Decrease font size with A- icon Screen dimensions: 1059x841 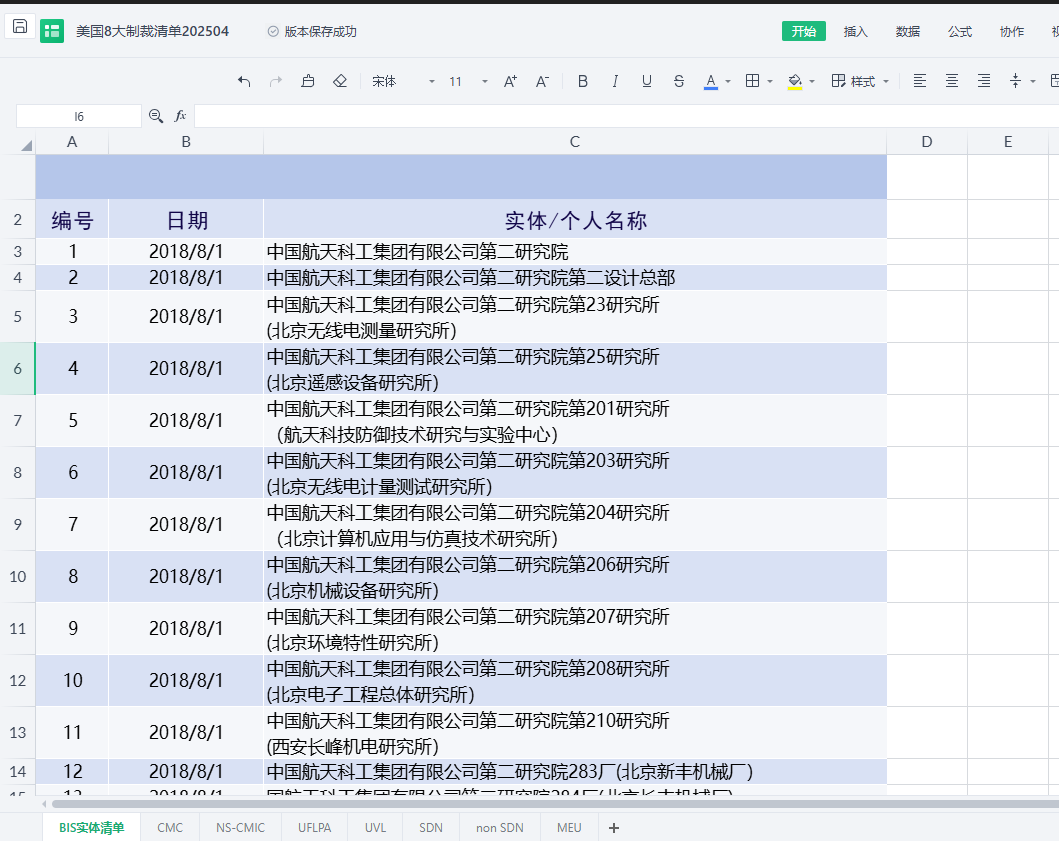pos(542,81)
